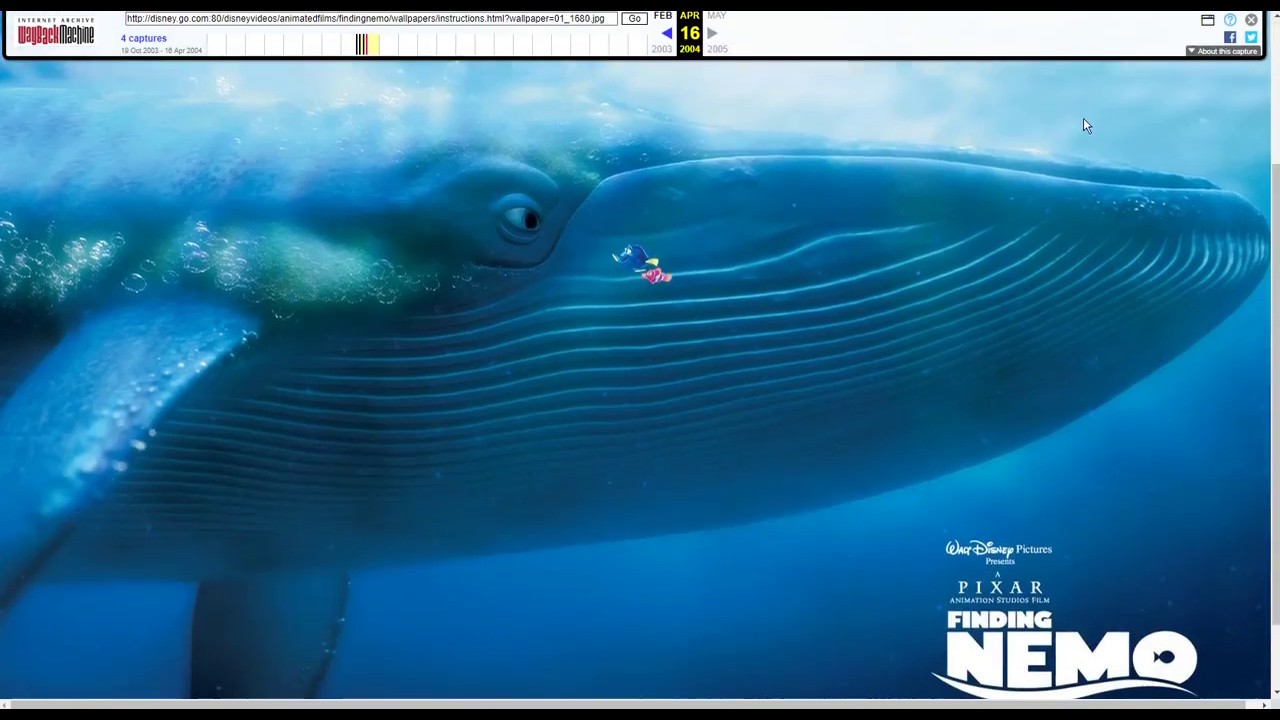Viewport: 1280px width, 720px height.
Task: Share capture on Facebook
Action: 1230,37
